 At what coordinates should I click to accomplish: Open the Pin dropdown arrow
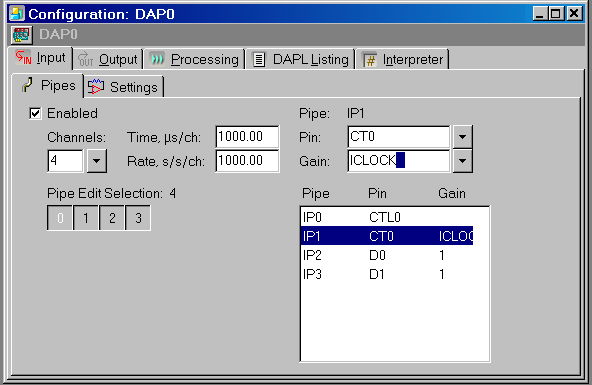coord(462,137)
